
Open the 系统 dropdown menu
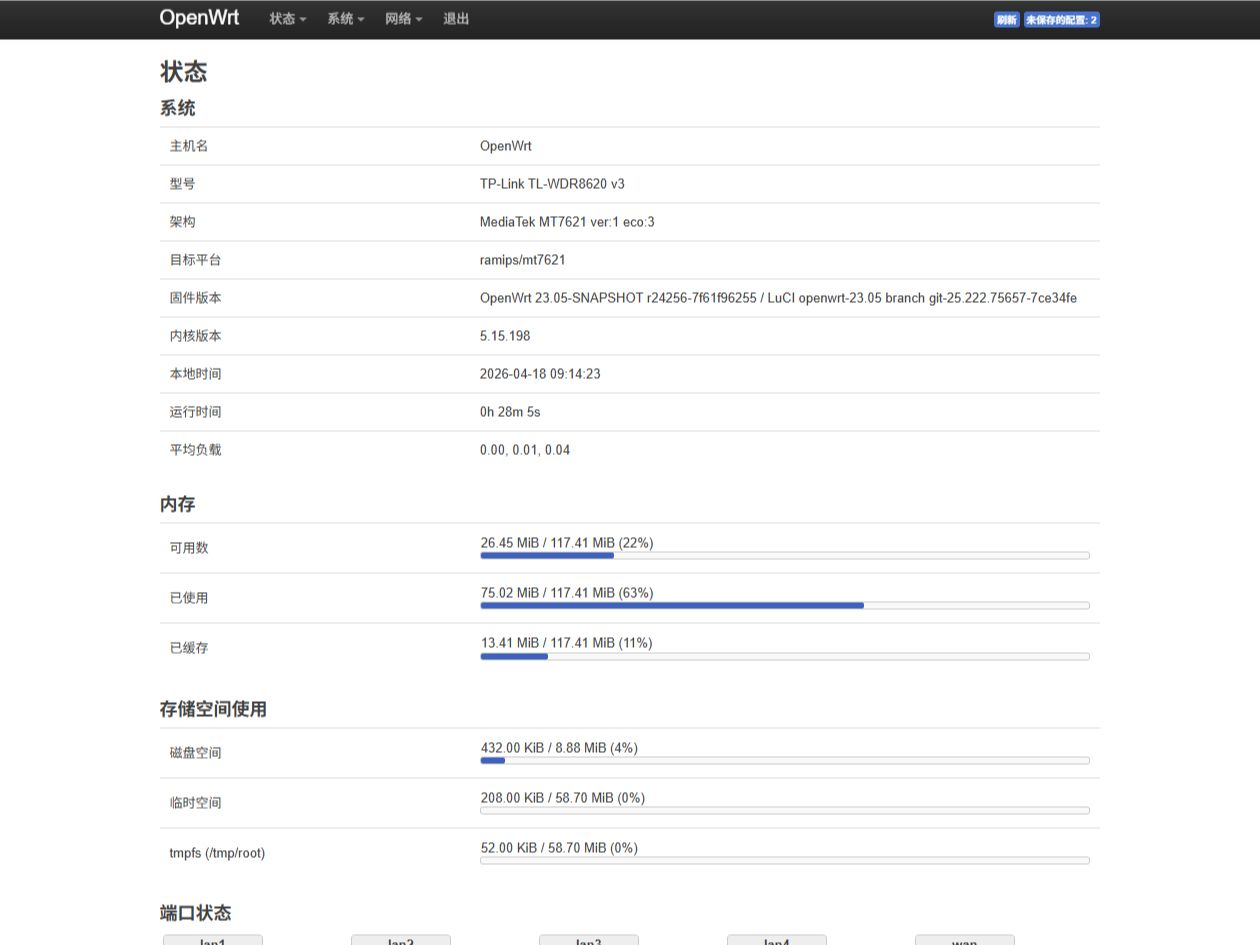346,19
